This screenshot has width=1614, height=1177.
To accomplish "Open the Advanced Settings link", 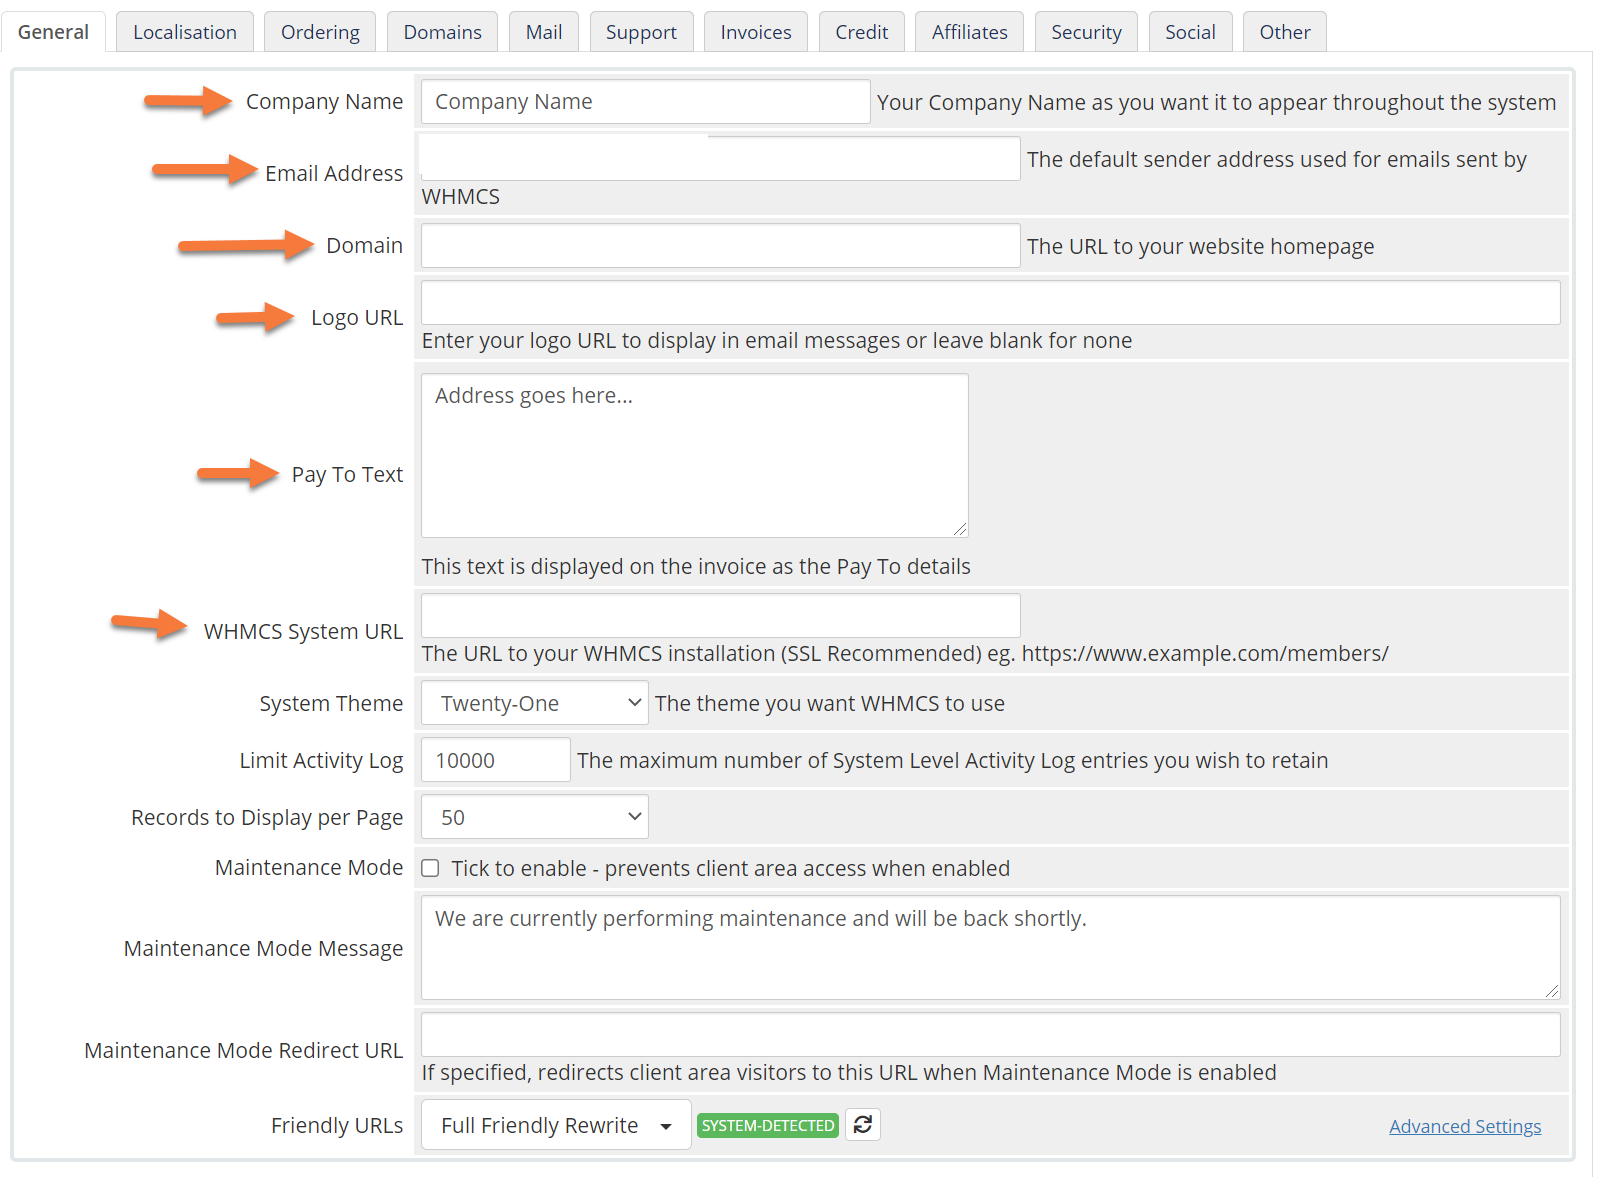I will pos(1464,1126).
